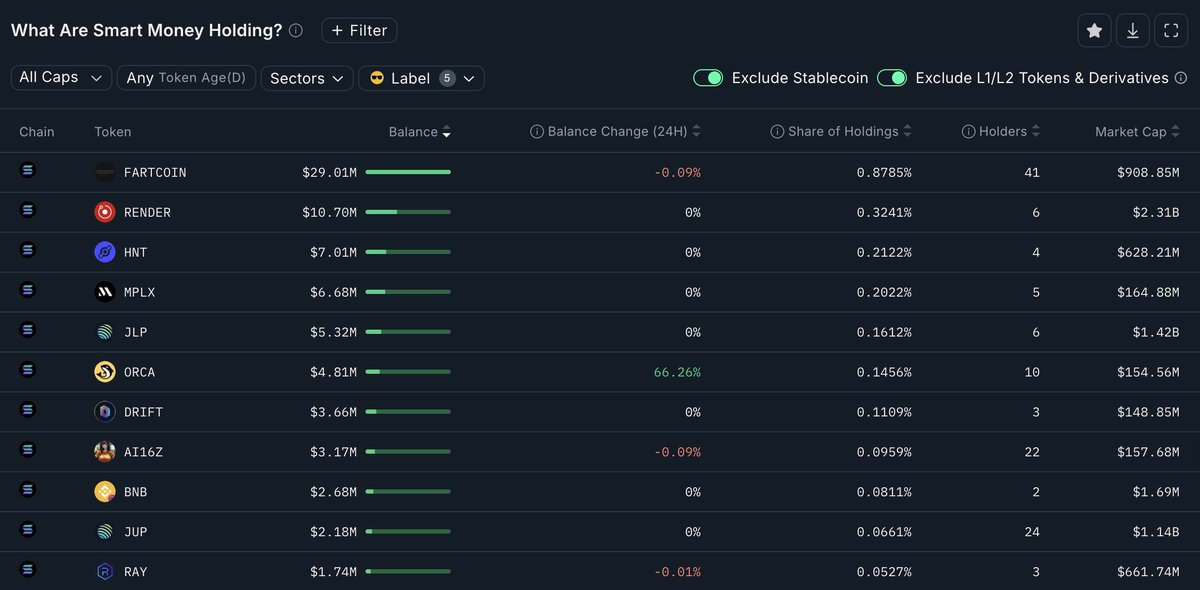Click FARTCOIN market cap $908.85M

1148,172
